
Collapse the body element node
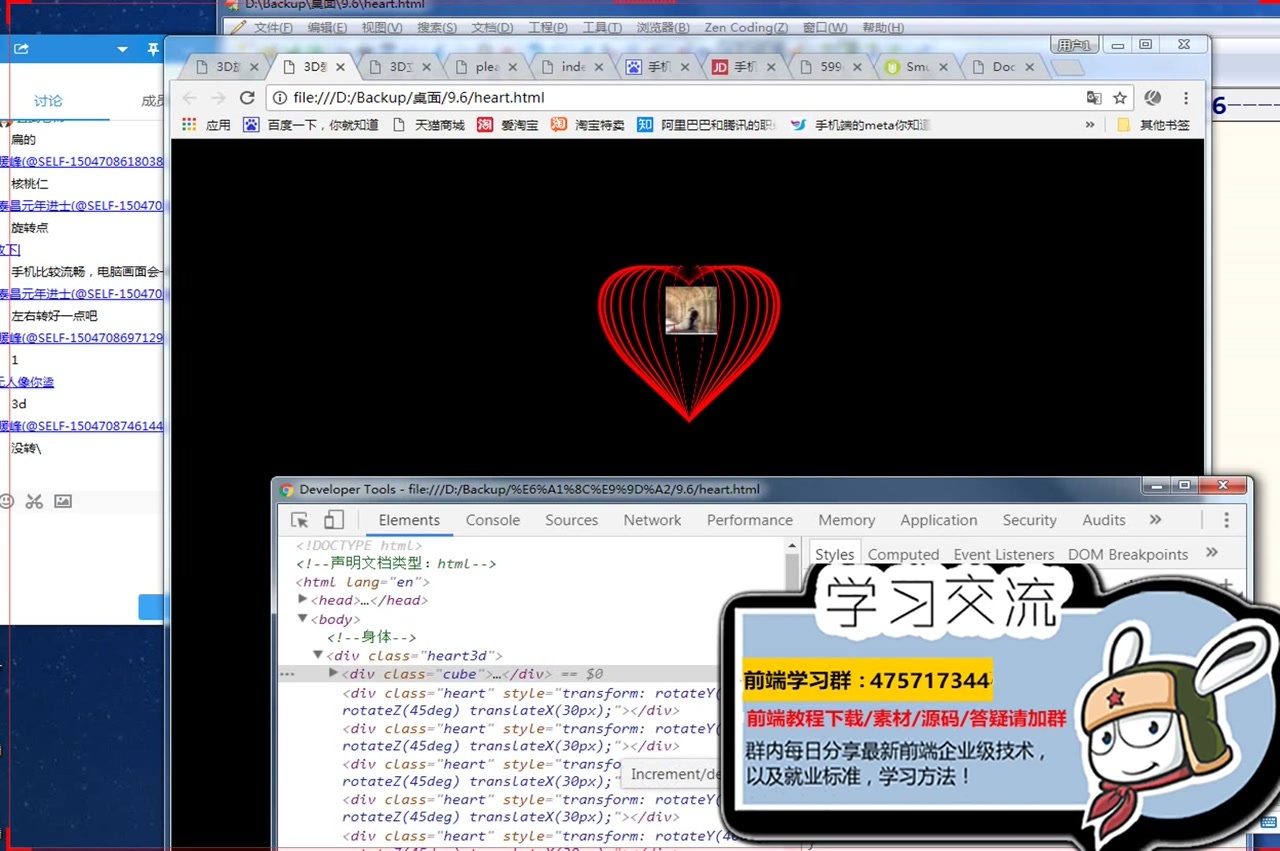[x=304, y=619]
